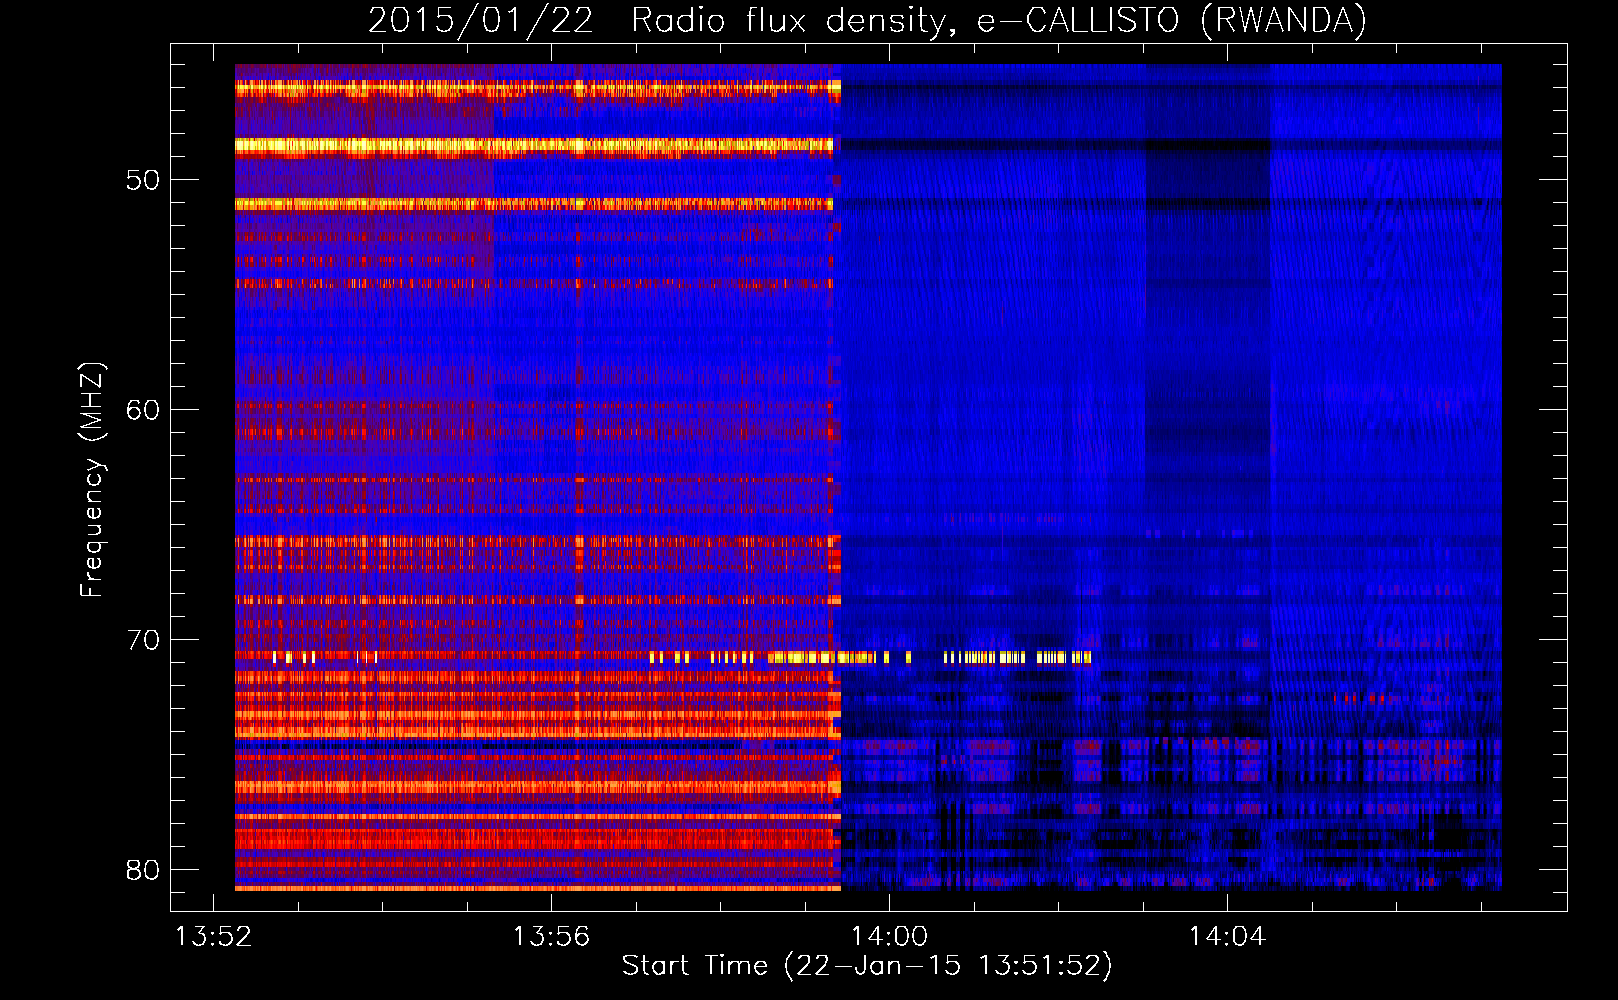Select the 13:56 time tick label
1618x1000 pixels.
(x=551, y=937)
